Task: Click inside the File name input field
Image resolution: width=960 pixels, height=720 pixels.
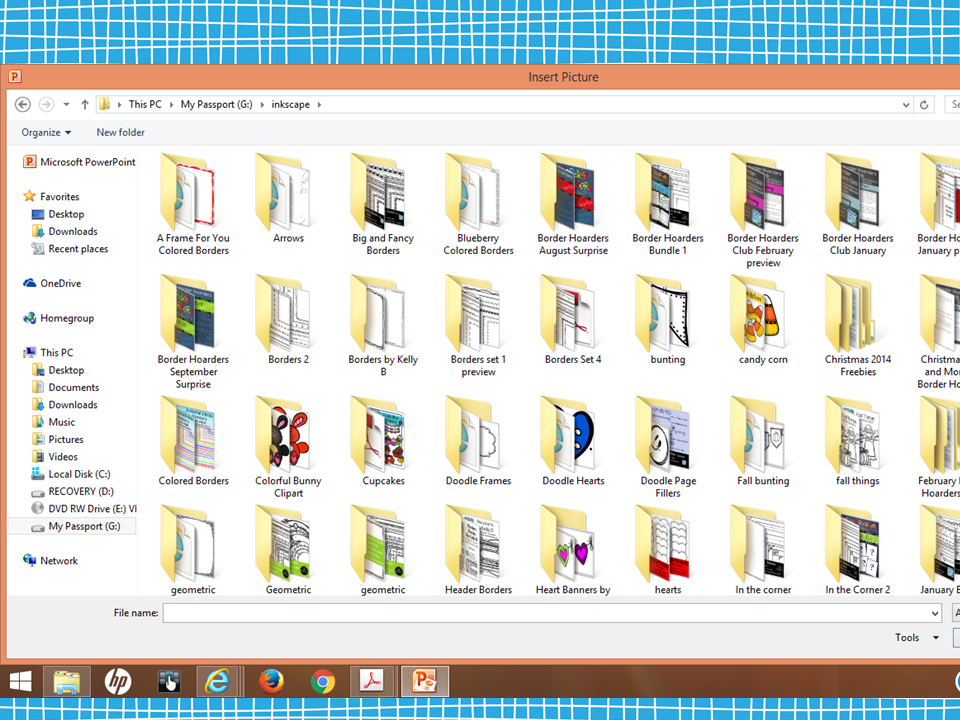Action: pos(550,613)
